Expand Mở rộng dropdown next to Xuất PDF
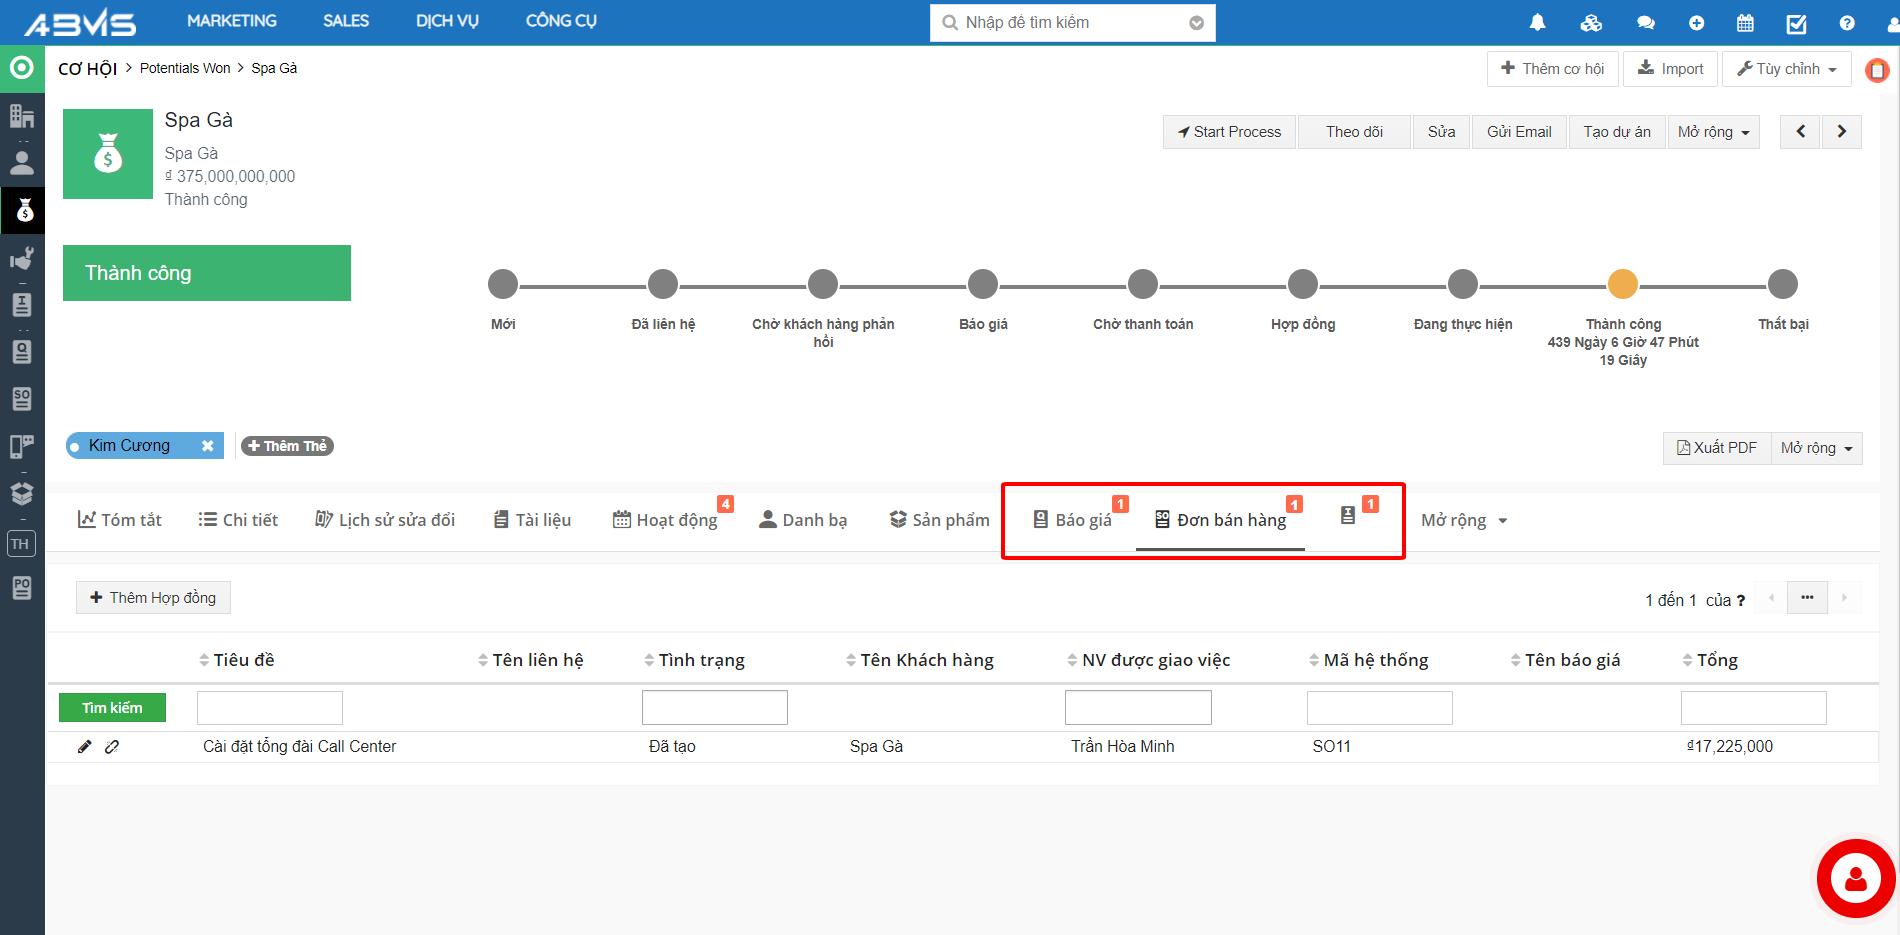The height and width of the screenshot is (935, 1900). click(x=1815, y=448)
